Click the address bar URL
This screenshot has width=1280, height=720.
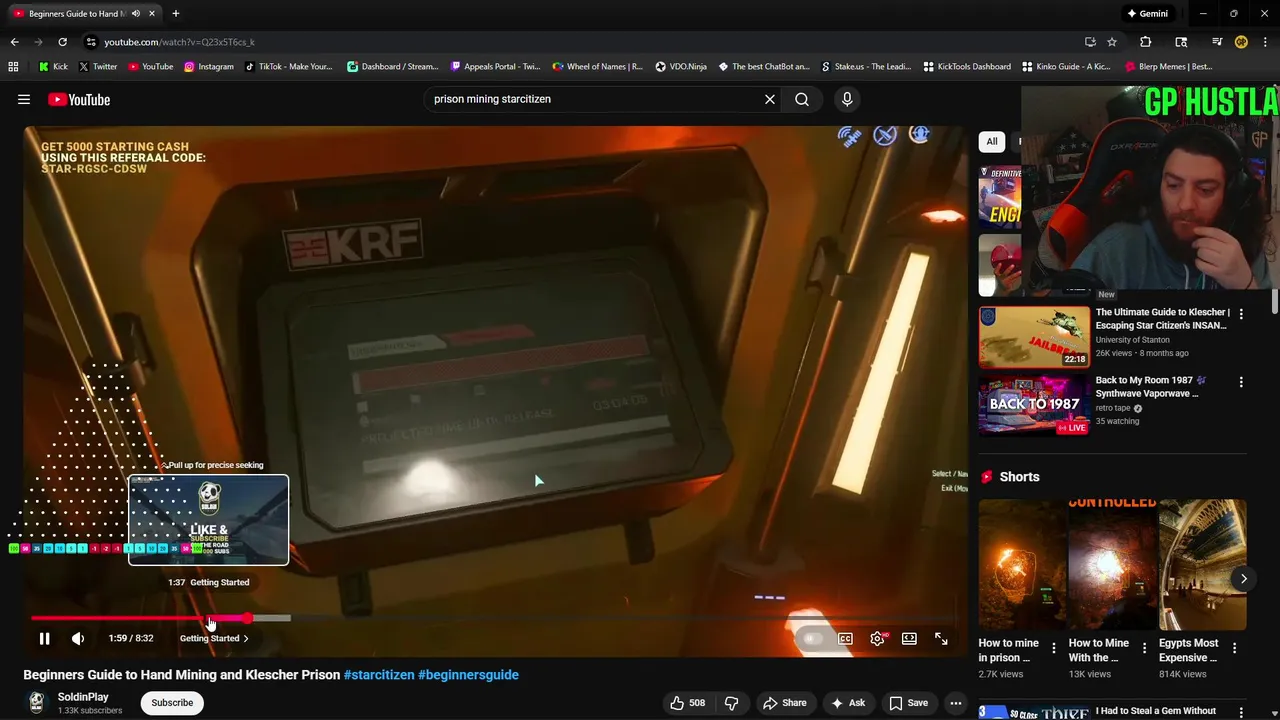180,42
